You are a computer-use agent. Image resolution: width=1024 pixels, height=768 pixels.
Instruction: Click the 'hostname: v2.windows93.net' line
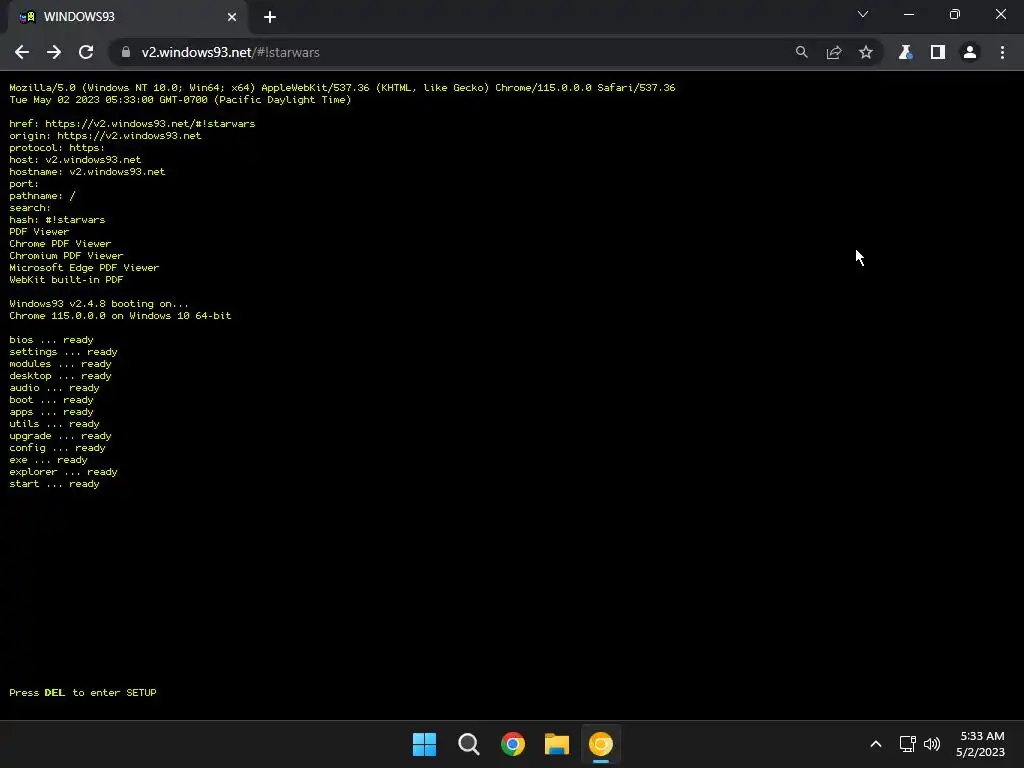pos(87,172)
